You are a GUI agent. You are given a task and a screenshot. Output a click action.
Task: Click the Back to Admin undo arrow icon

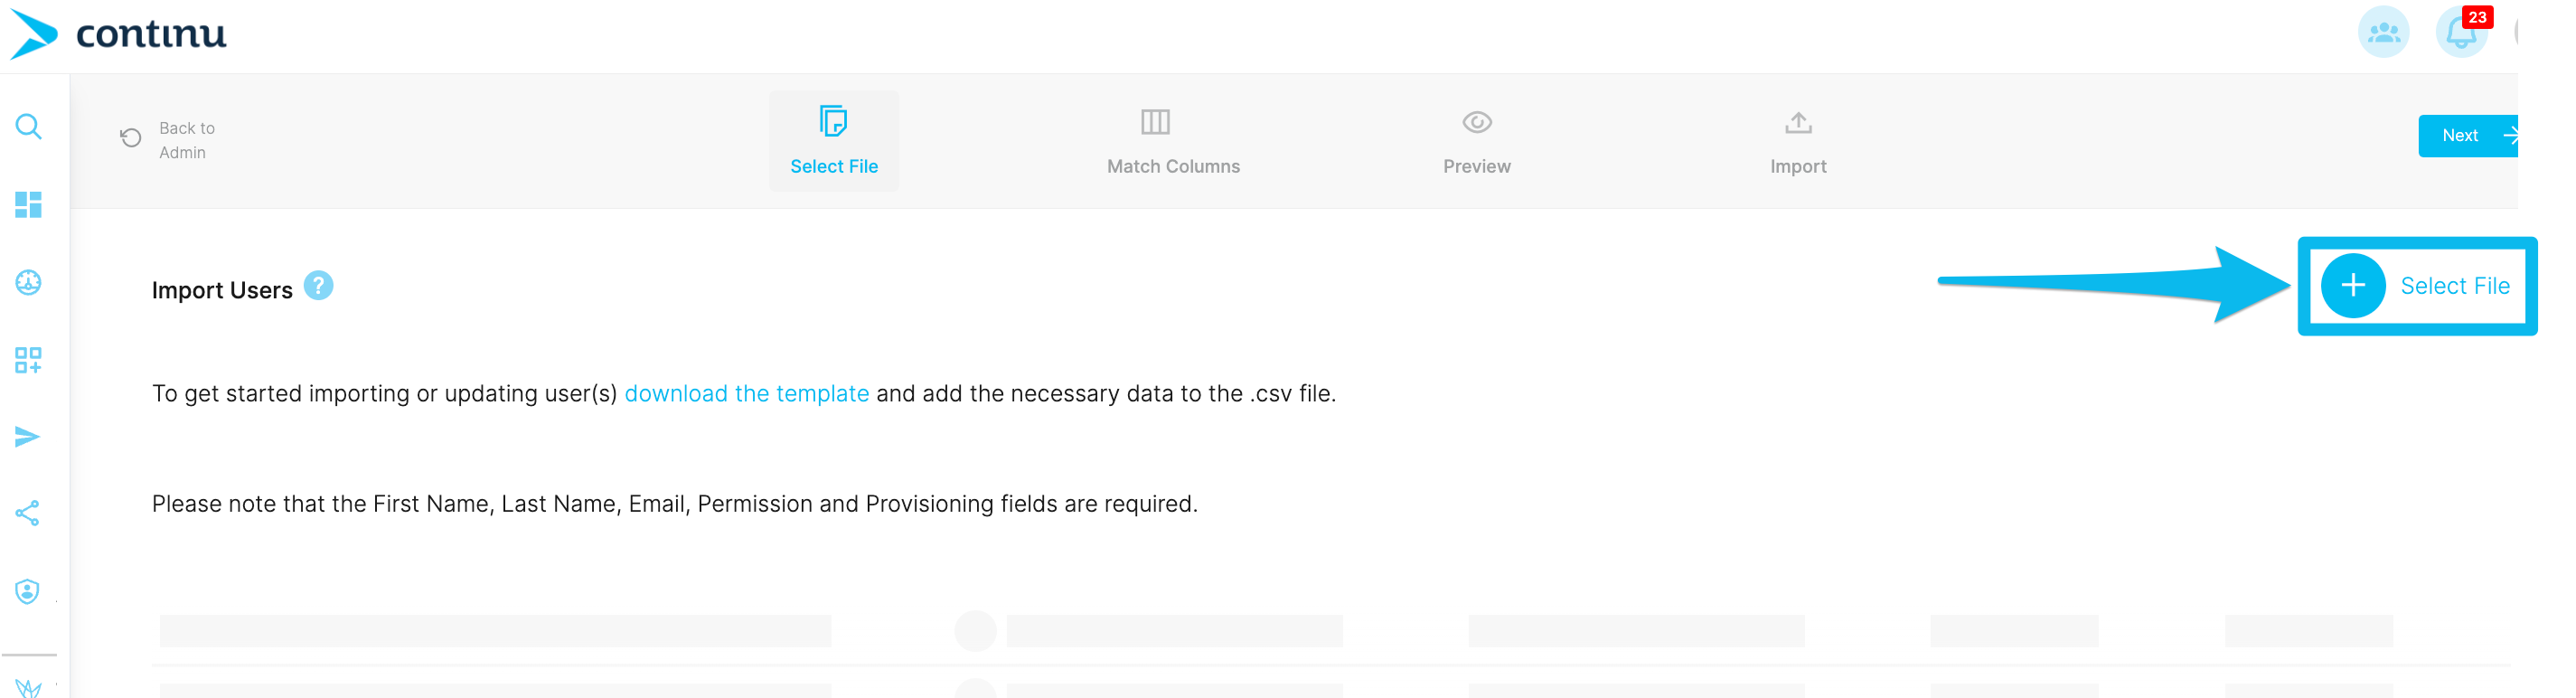pyautogui.click(x=131, y=137)
